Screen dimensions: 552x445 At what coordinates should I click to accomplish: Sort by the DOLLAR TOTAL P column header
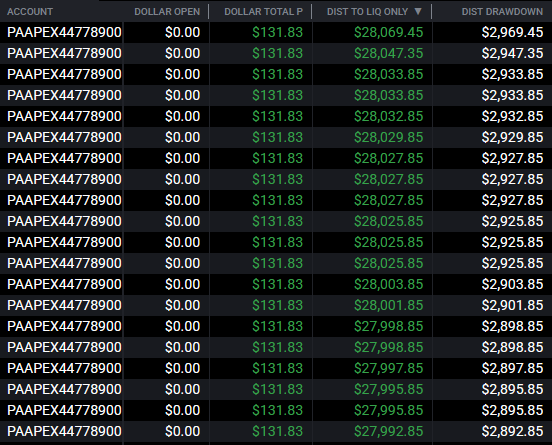tap(263, 12)
